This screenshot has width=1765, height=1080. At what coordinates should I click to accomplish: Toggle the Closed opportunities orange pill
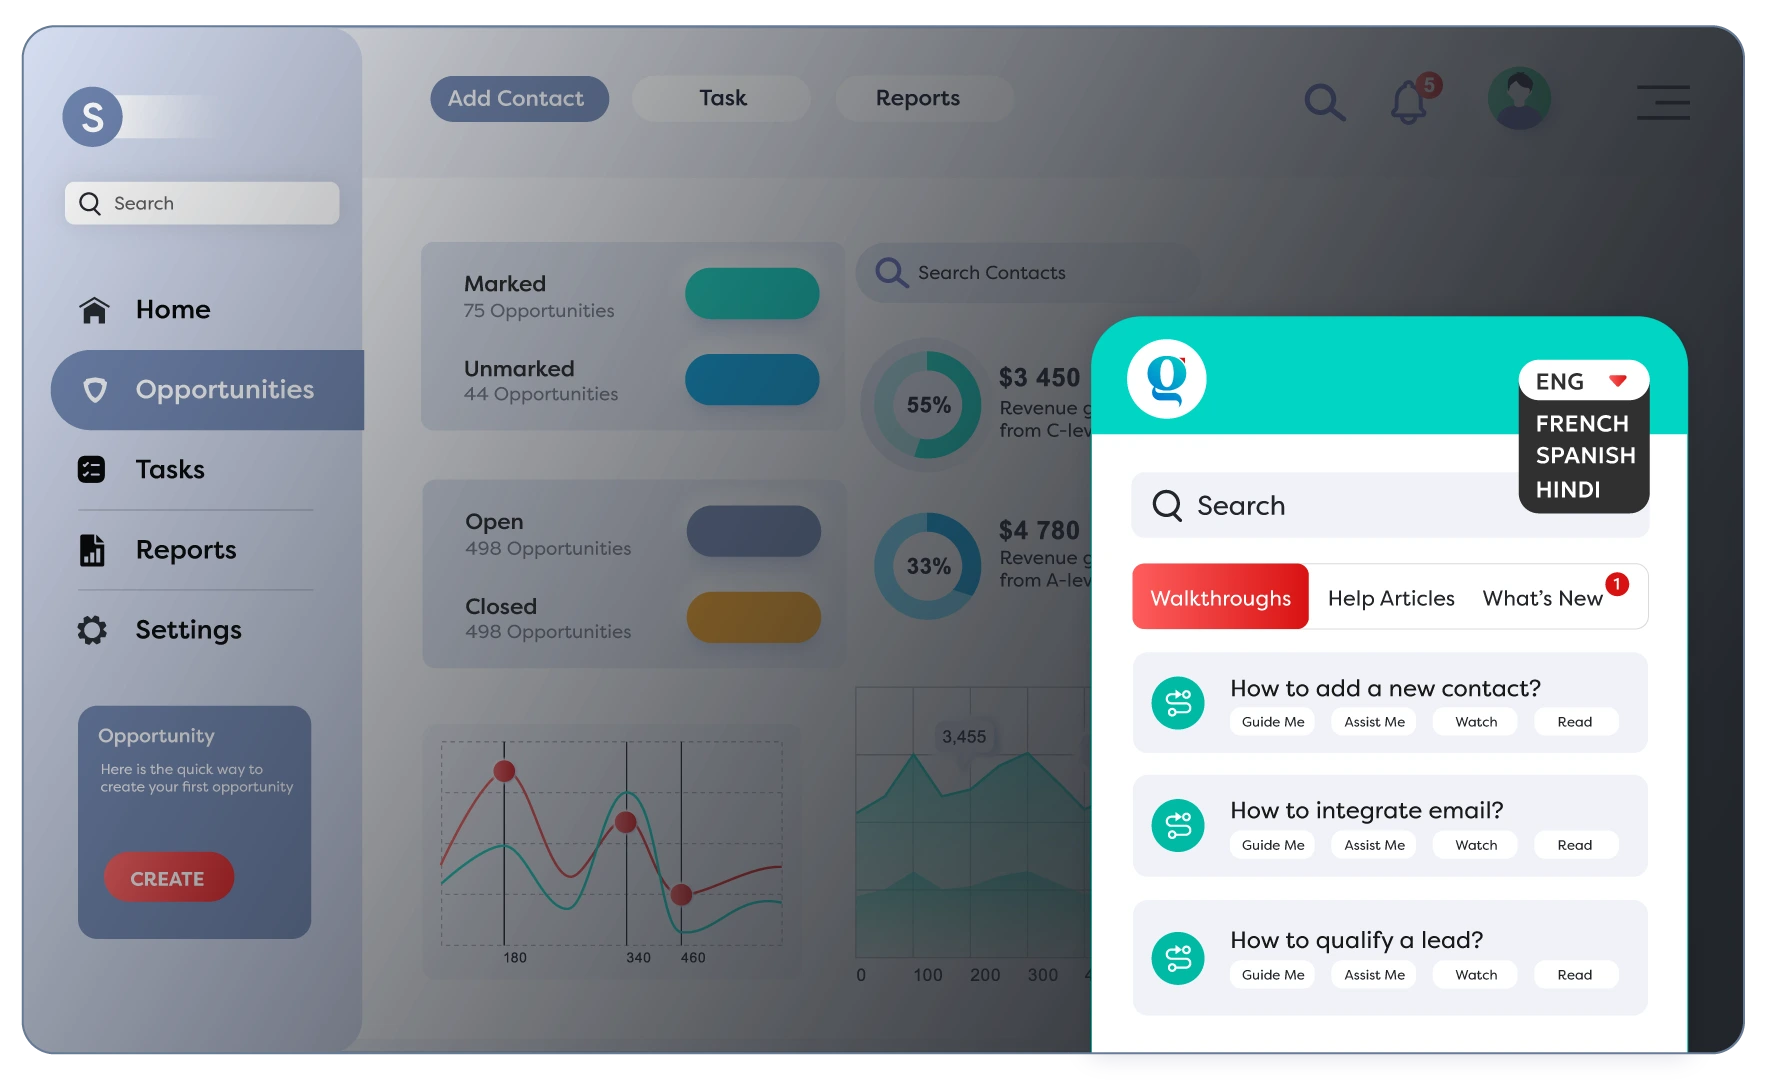[x=753, y=617]
